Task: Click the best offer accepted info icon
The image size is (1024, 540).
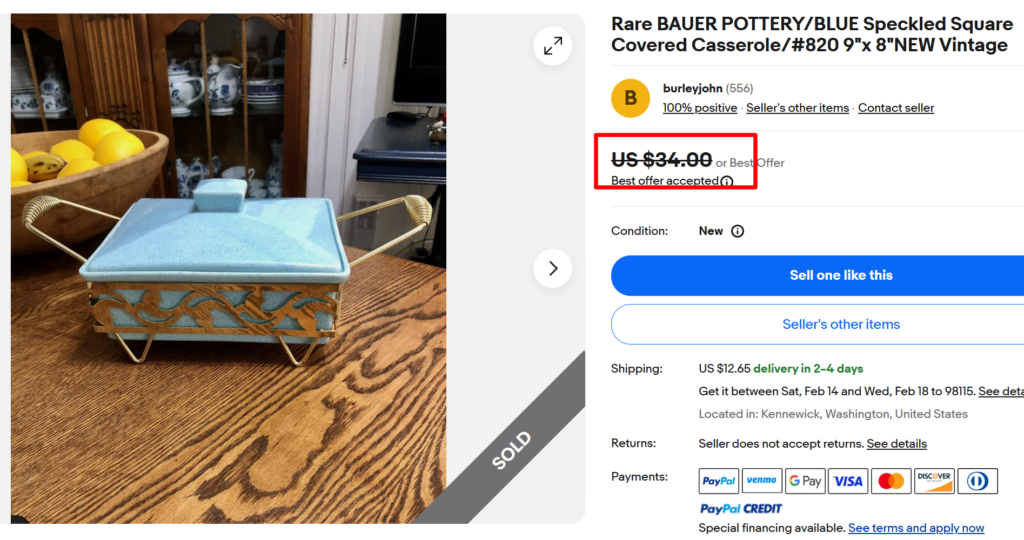Action: click(x=727, y=182)
